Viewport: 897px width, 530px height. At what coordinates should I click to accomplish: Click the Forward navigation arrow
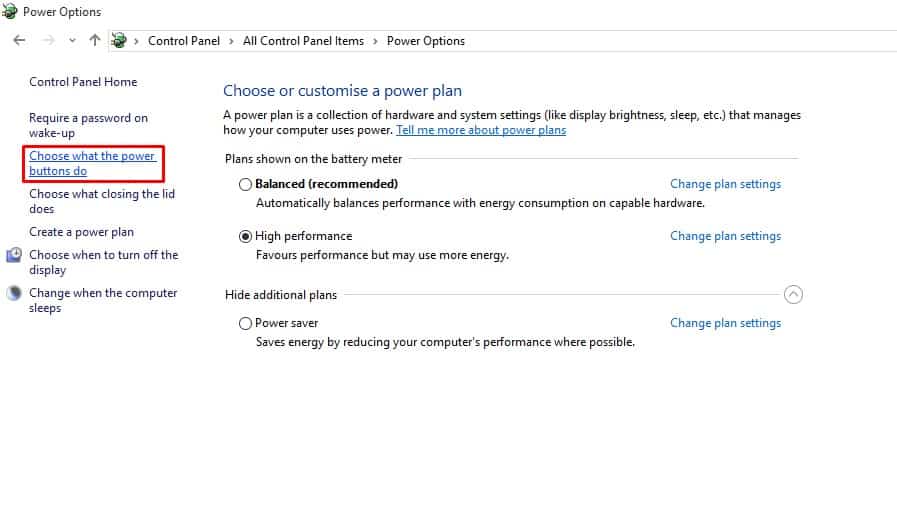tap(47, 41)
